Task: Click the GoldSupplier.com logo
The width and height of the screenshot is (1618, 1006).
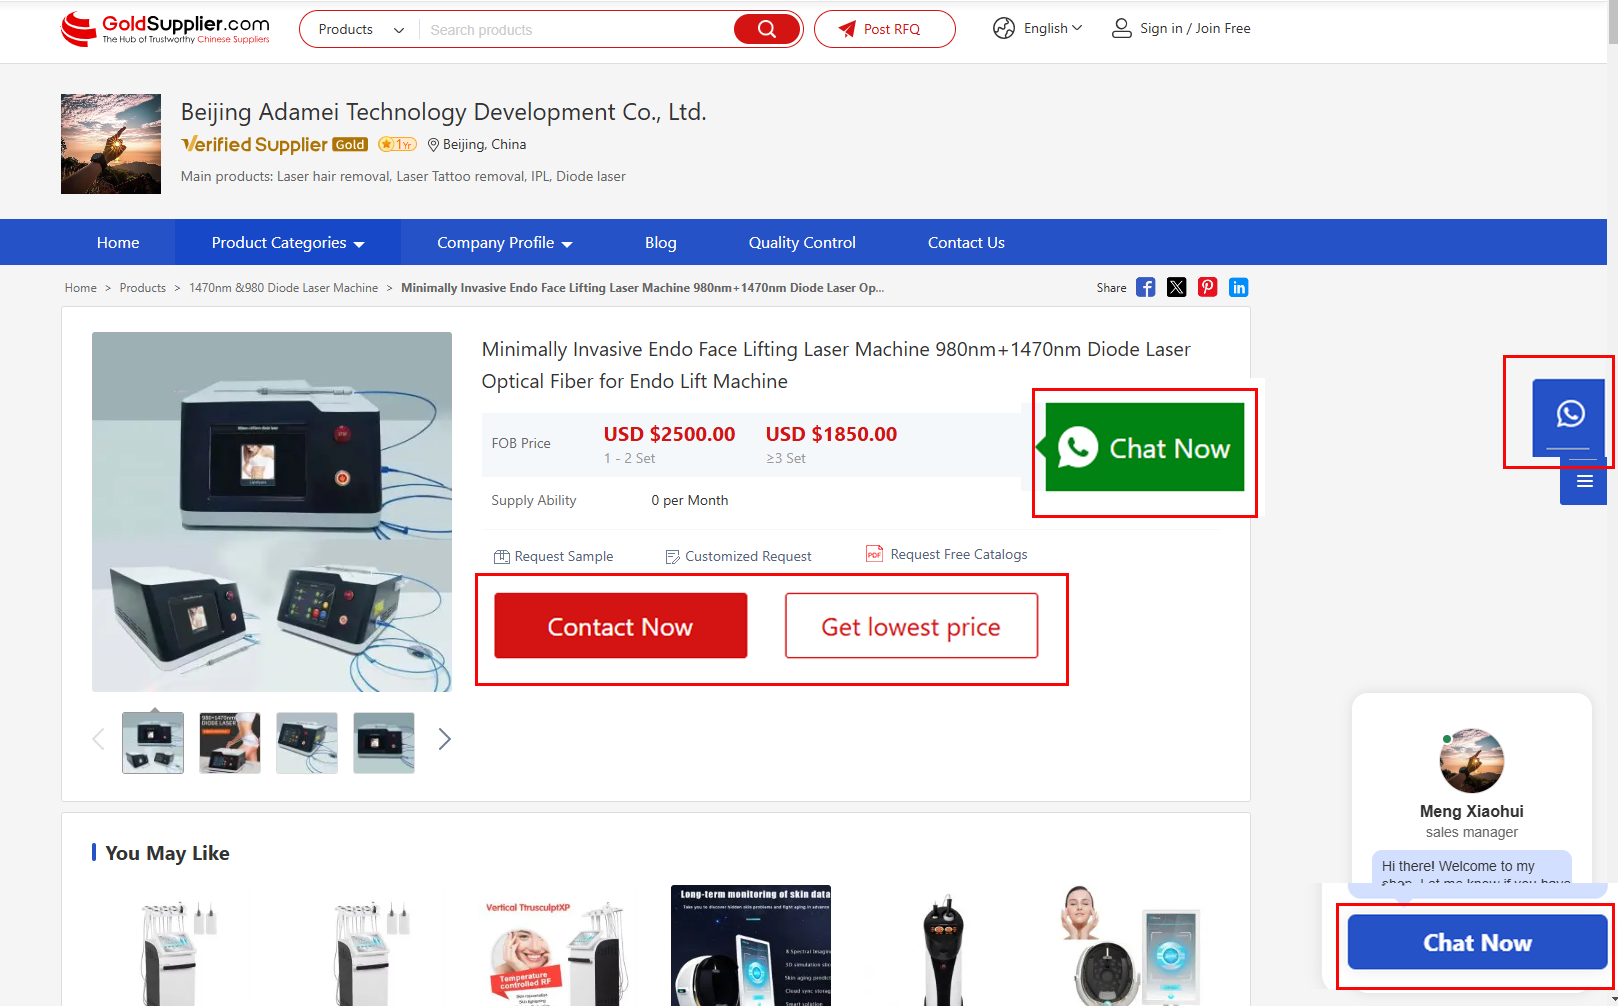Action: [x=166, y=29]
